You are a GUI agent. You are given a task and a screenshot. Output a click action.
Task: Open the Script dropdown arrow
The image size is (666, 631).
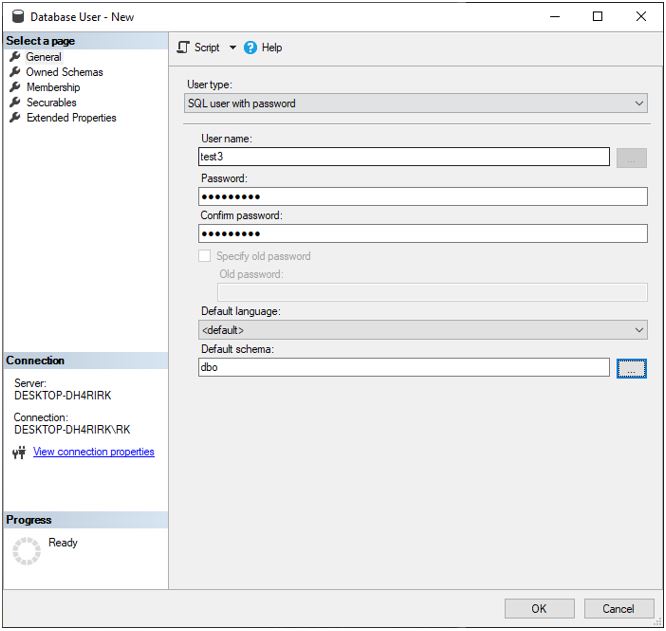233,47
